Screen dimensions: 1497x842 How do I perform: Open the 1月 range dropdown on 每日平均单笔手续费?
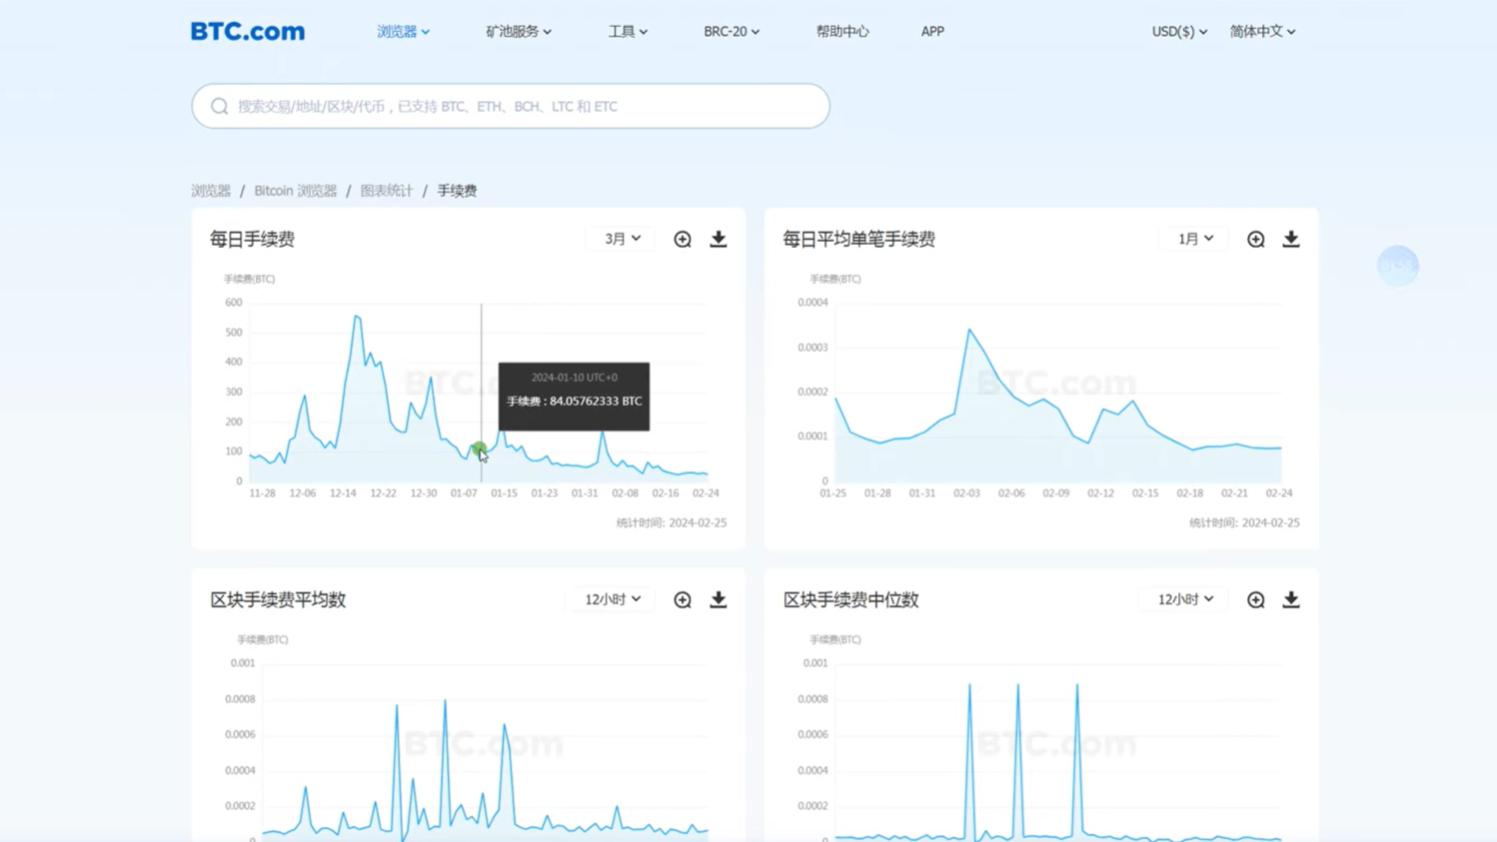pos(1195,239)
